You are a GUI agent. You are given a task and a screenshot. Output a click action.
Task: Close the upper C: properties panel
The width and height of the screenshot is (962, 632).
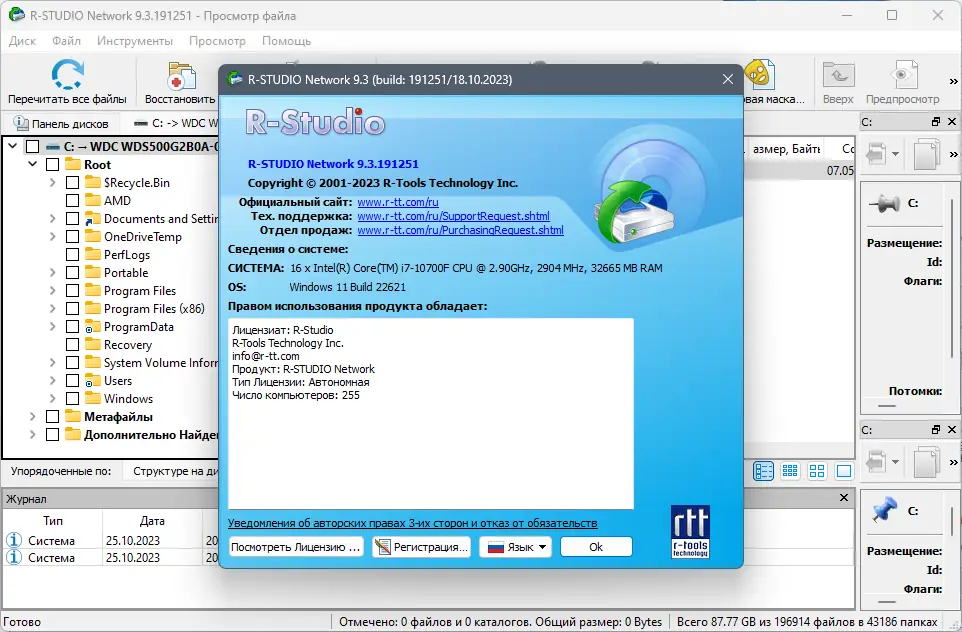(x=952, y=121)
